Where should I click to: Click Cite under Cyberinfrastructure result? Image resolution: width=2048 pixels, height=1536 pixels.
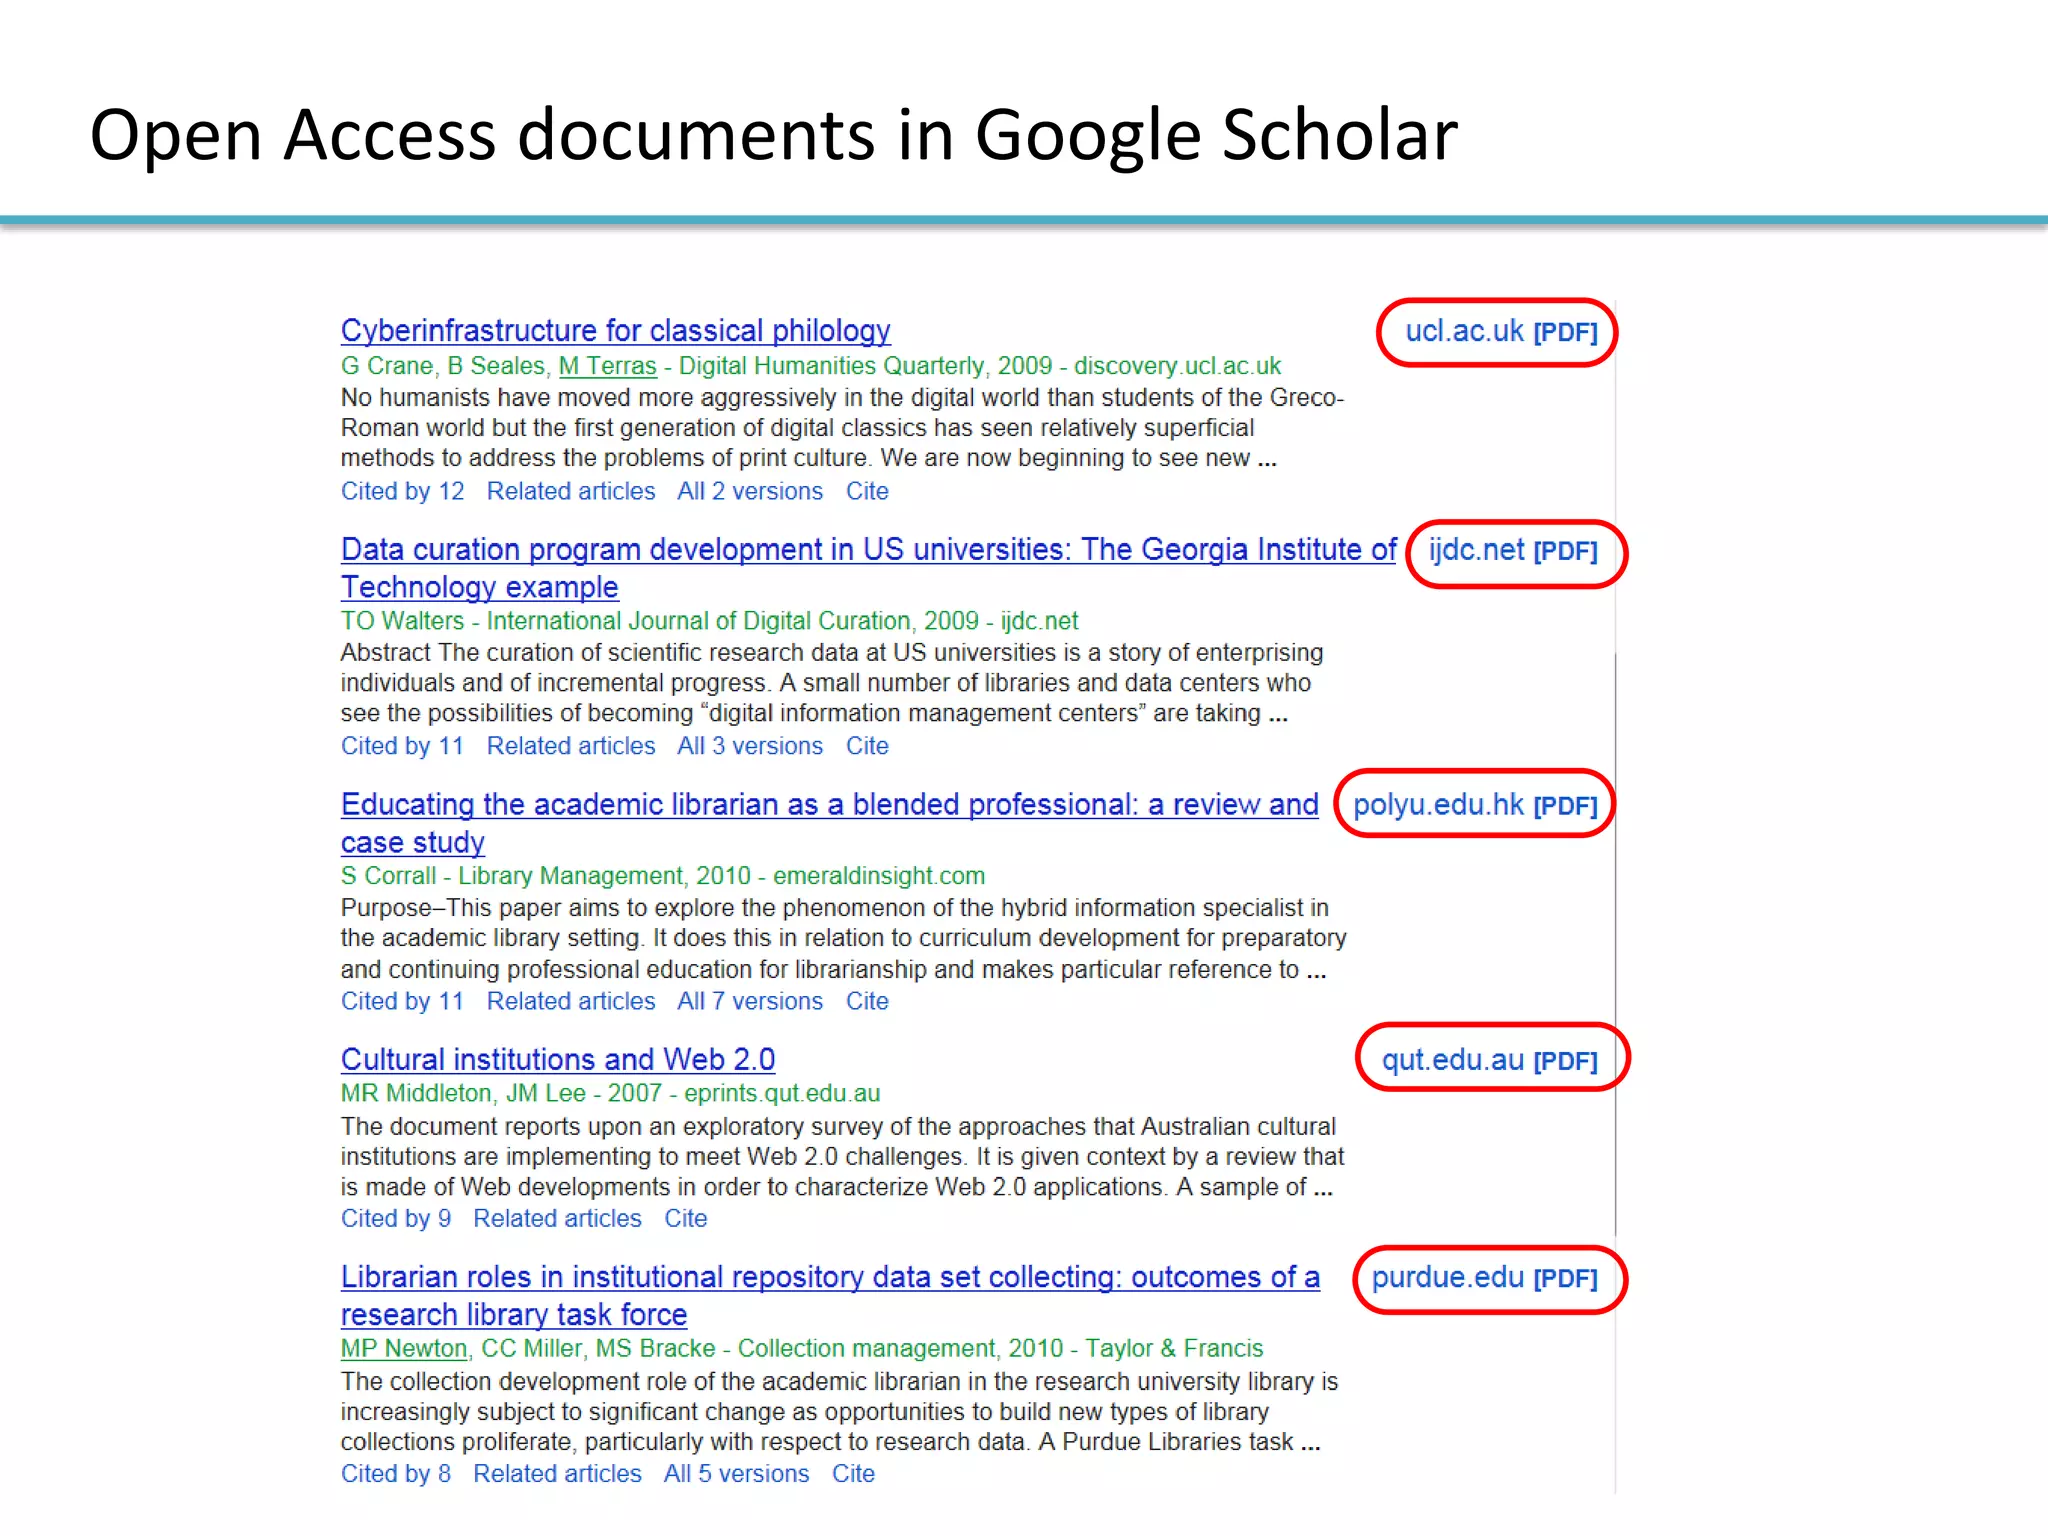tap(867, 491)
